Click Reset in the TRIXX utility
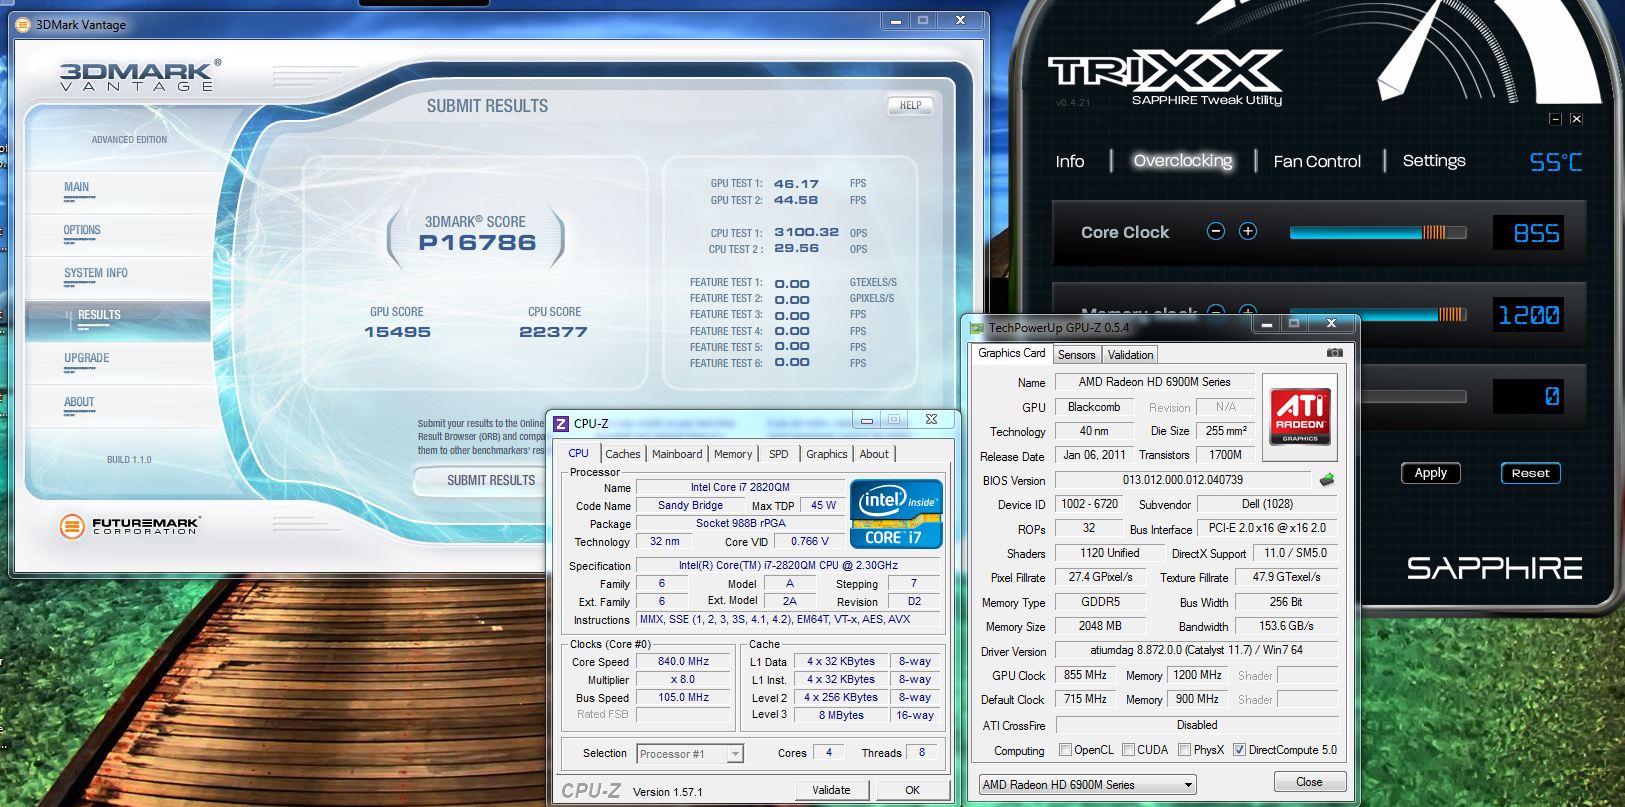The image size is (1625, 807). [x=1530, y=473]
